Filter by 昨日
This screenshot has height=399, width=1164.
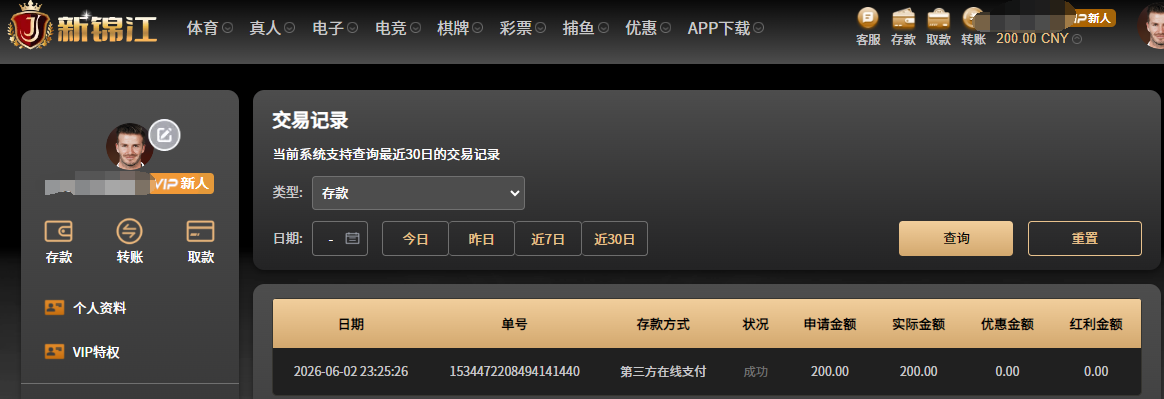[x=482, y=239]
